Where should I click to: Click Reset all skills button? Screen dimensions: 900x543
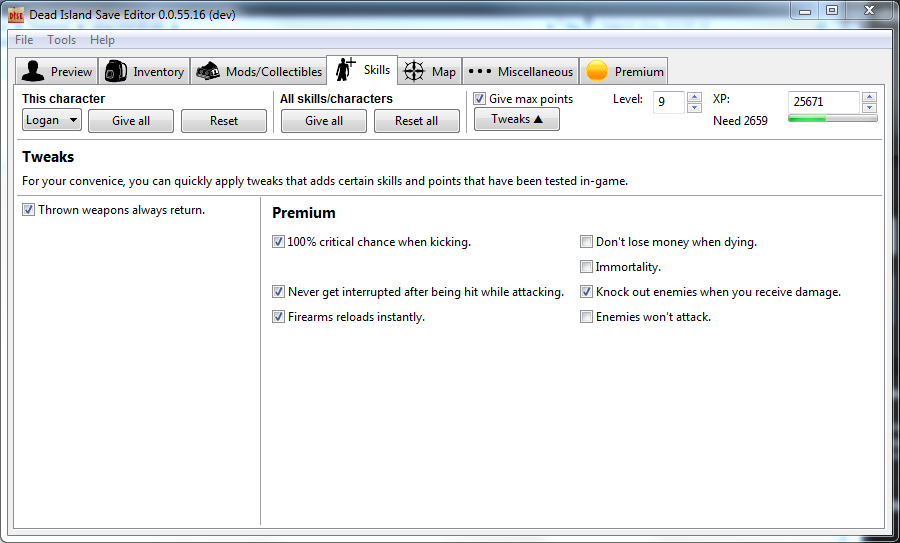tap(416, 121)
